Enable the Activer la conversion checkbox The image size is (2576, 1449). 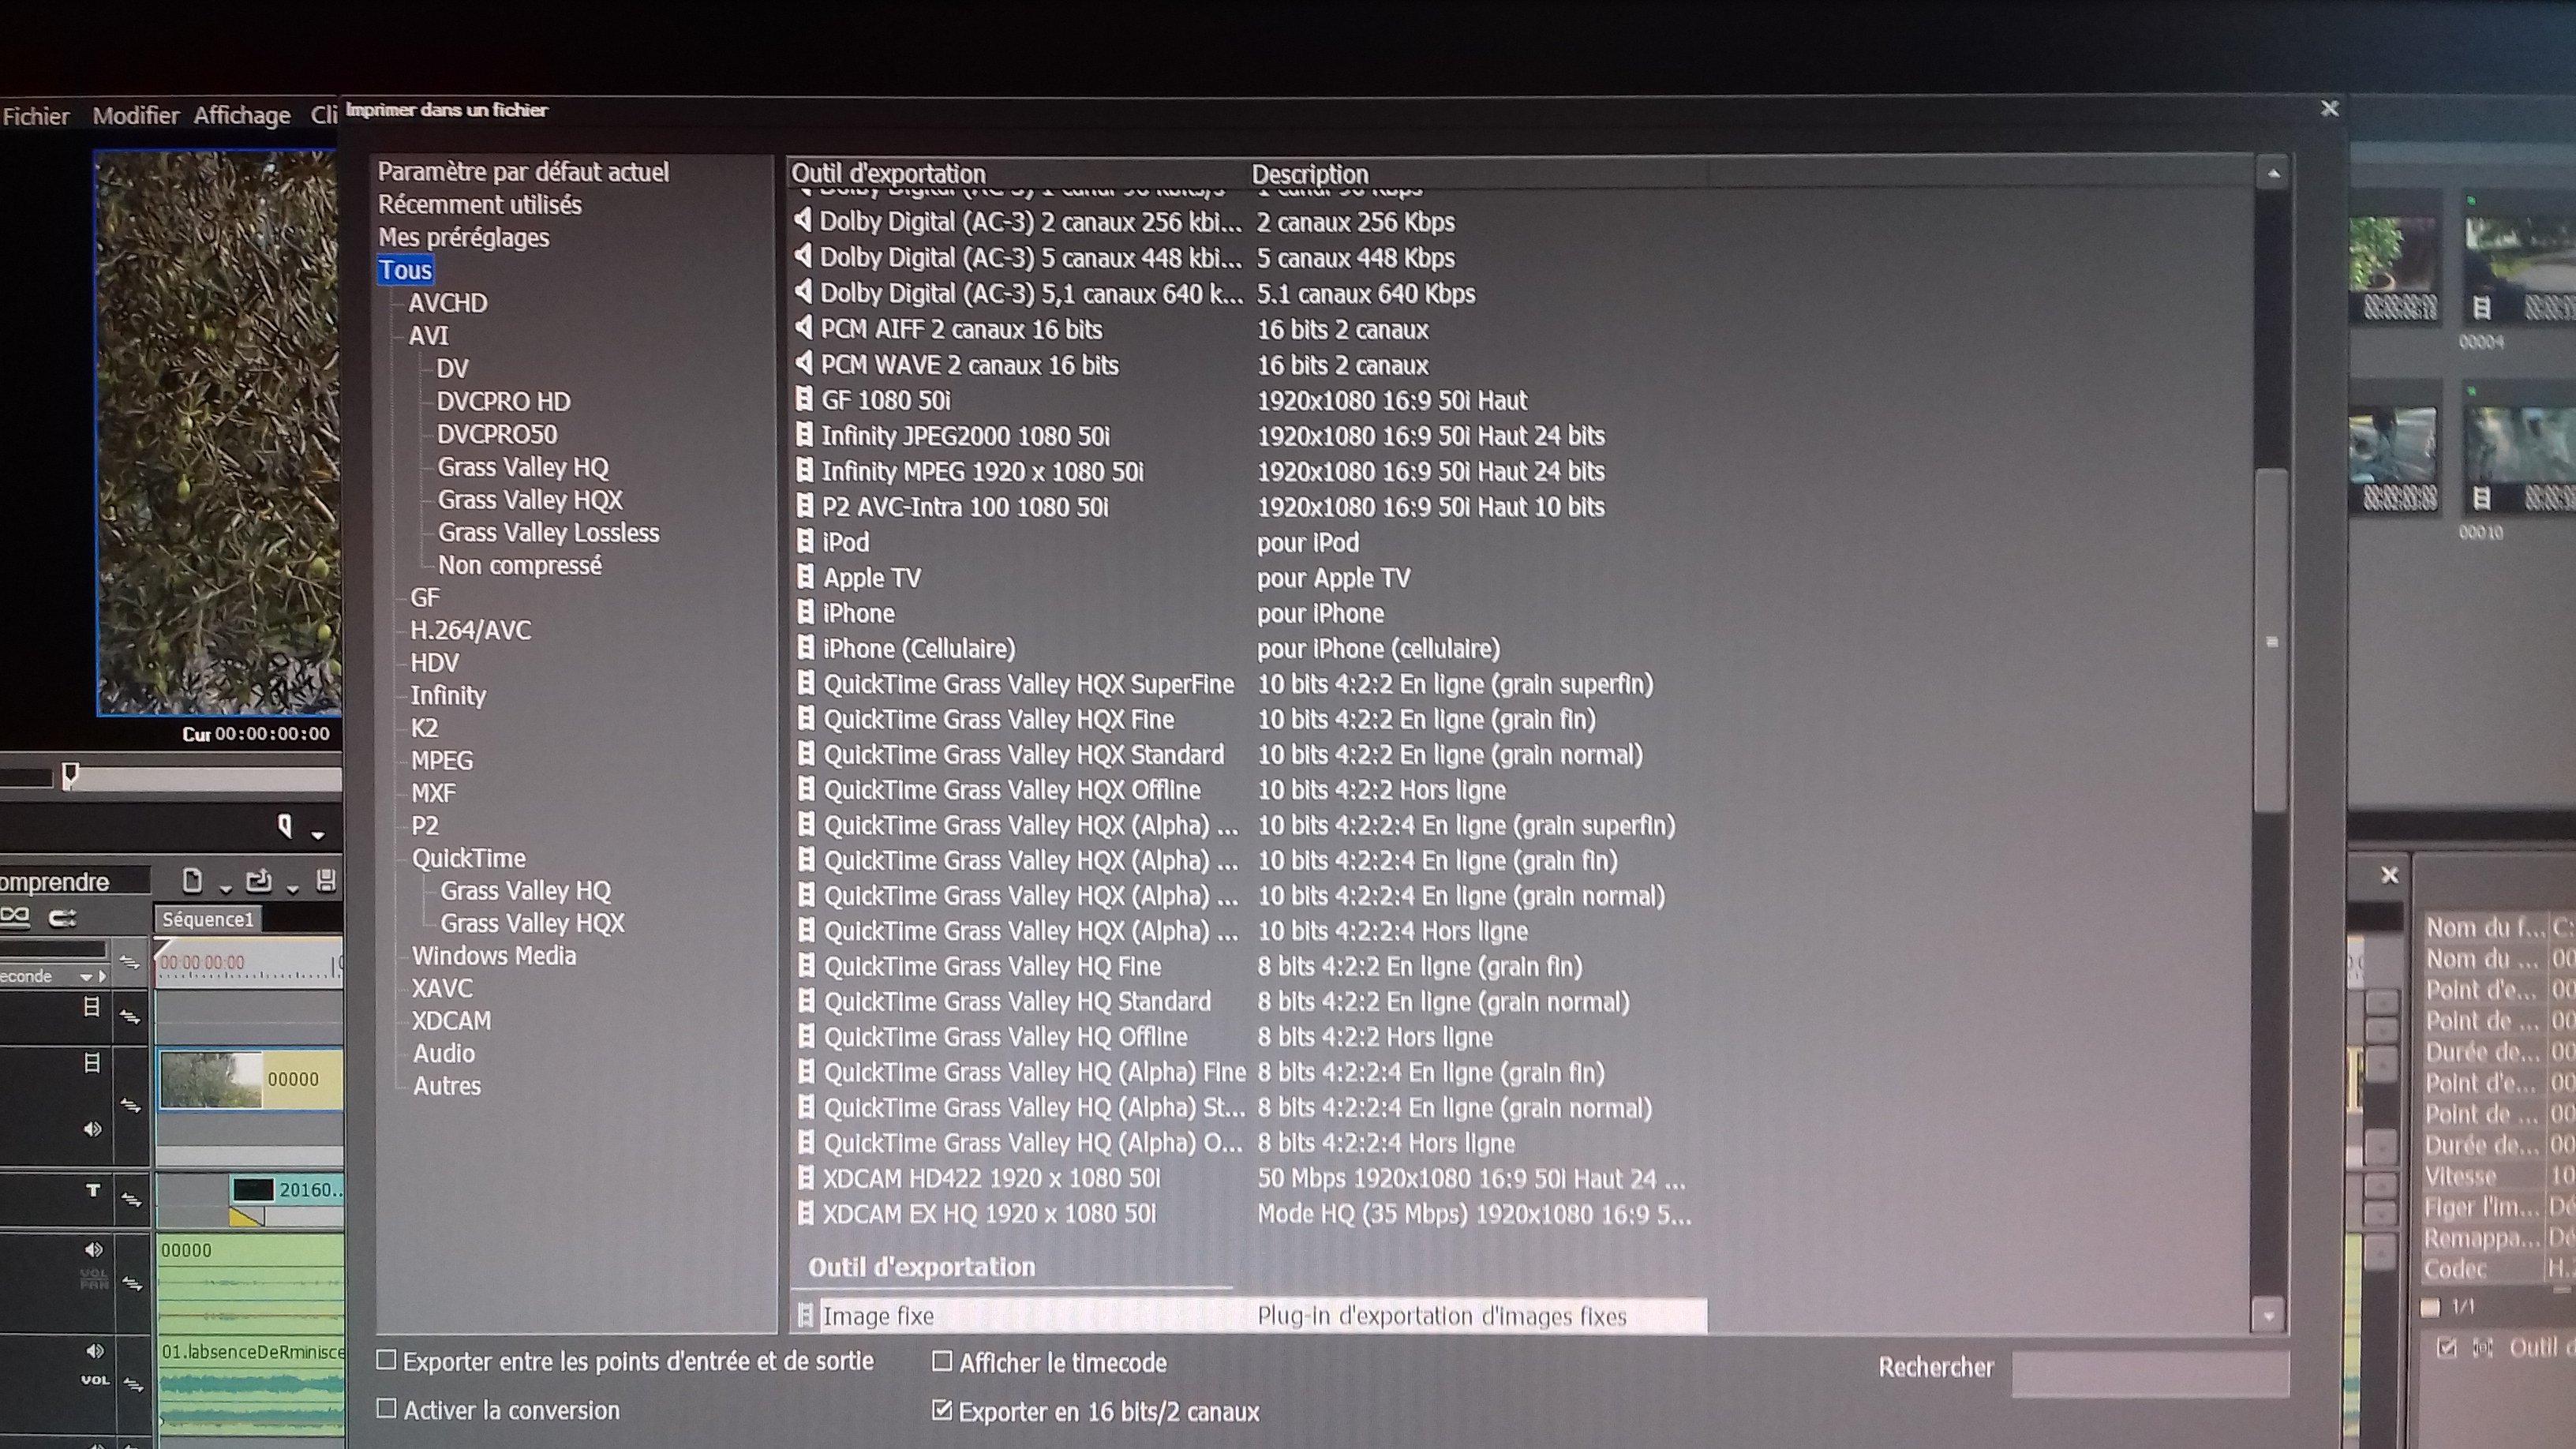click(x=386, y=1408)
